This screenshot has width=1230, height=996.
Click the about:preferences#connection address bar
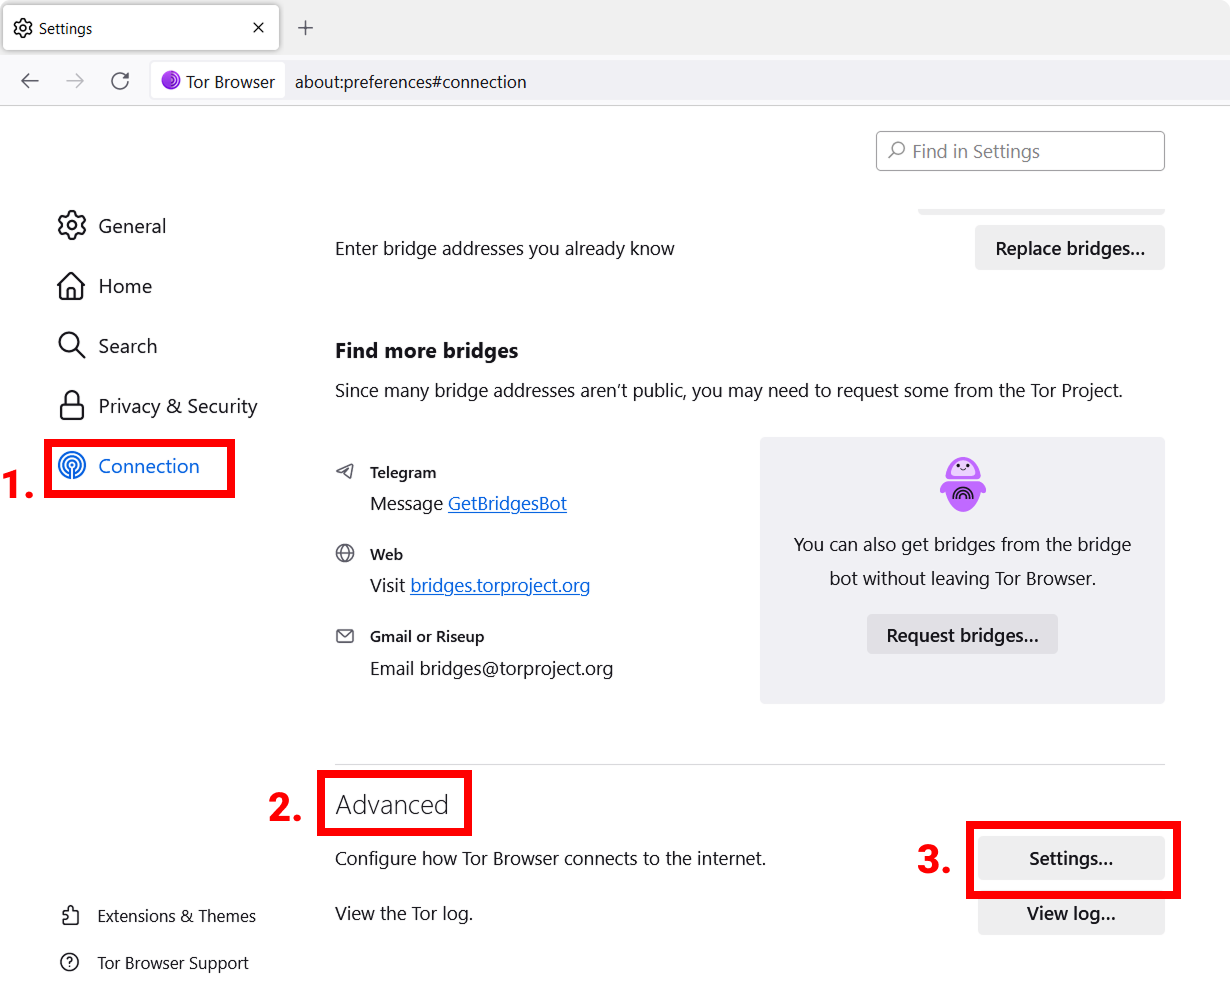(x=410, y=82)
